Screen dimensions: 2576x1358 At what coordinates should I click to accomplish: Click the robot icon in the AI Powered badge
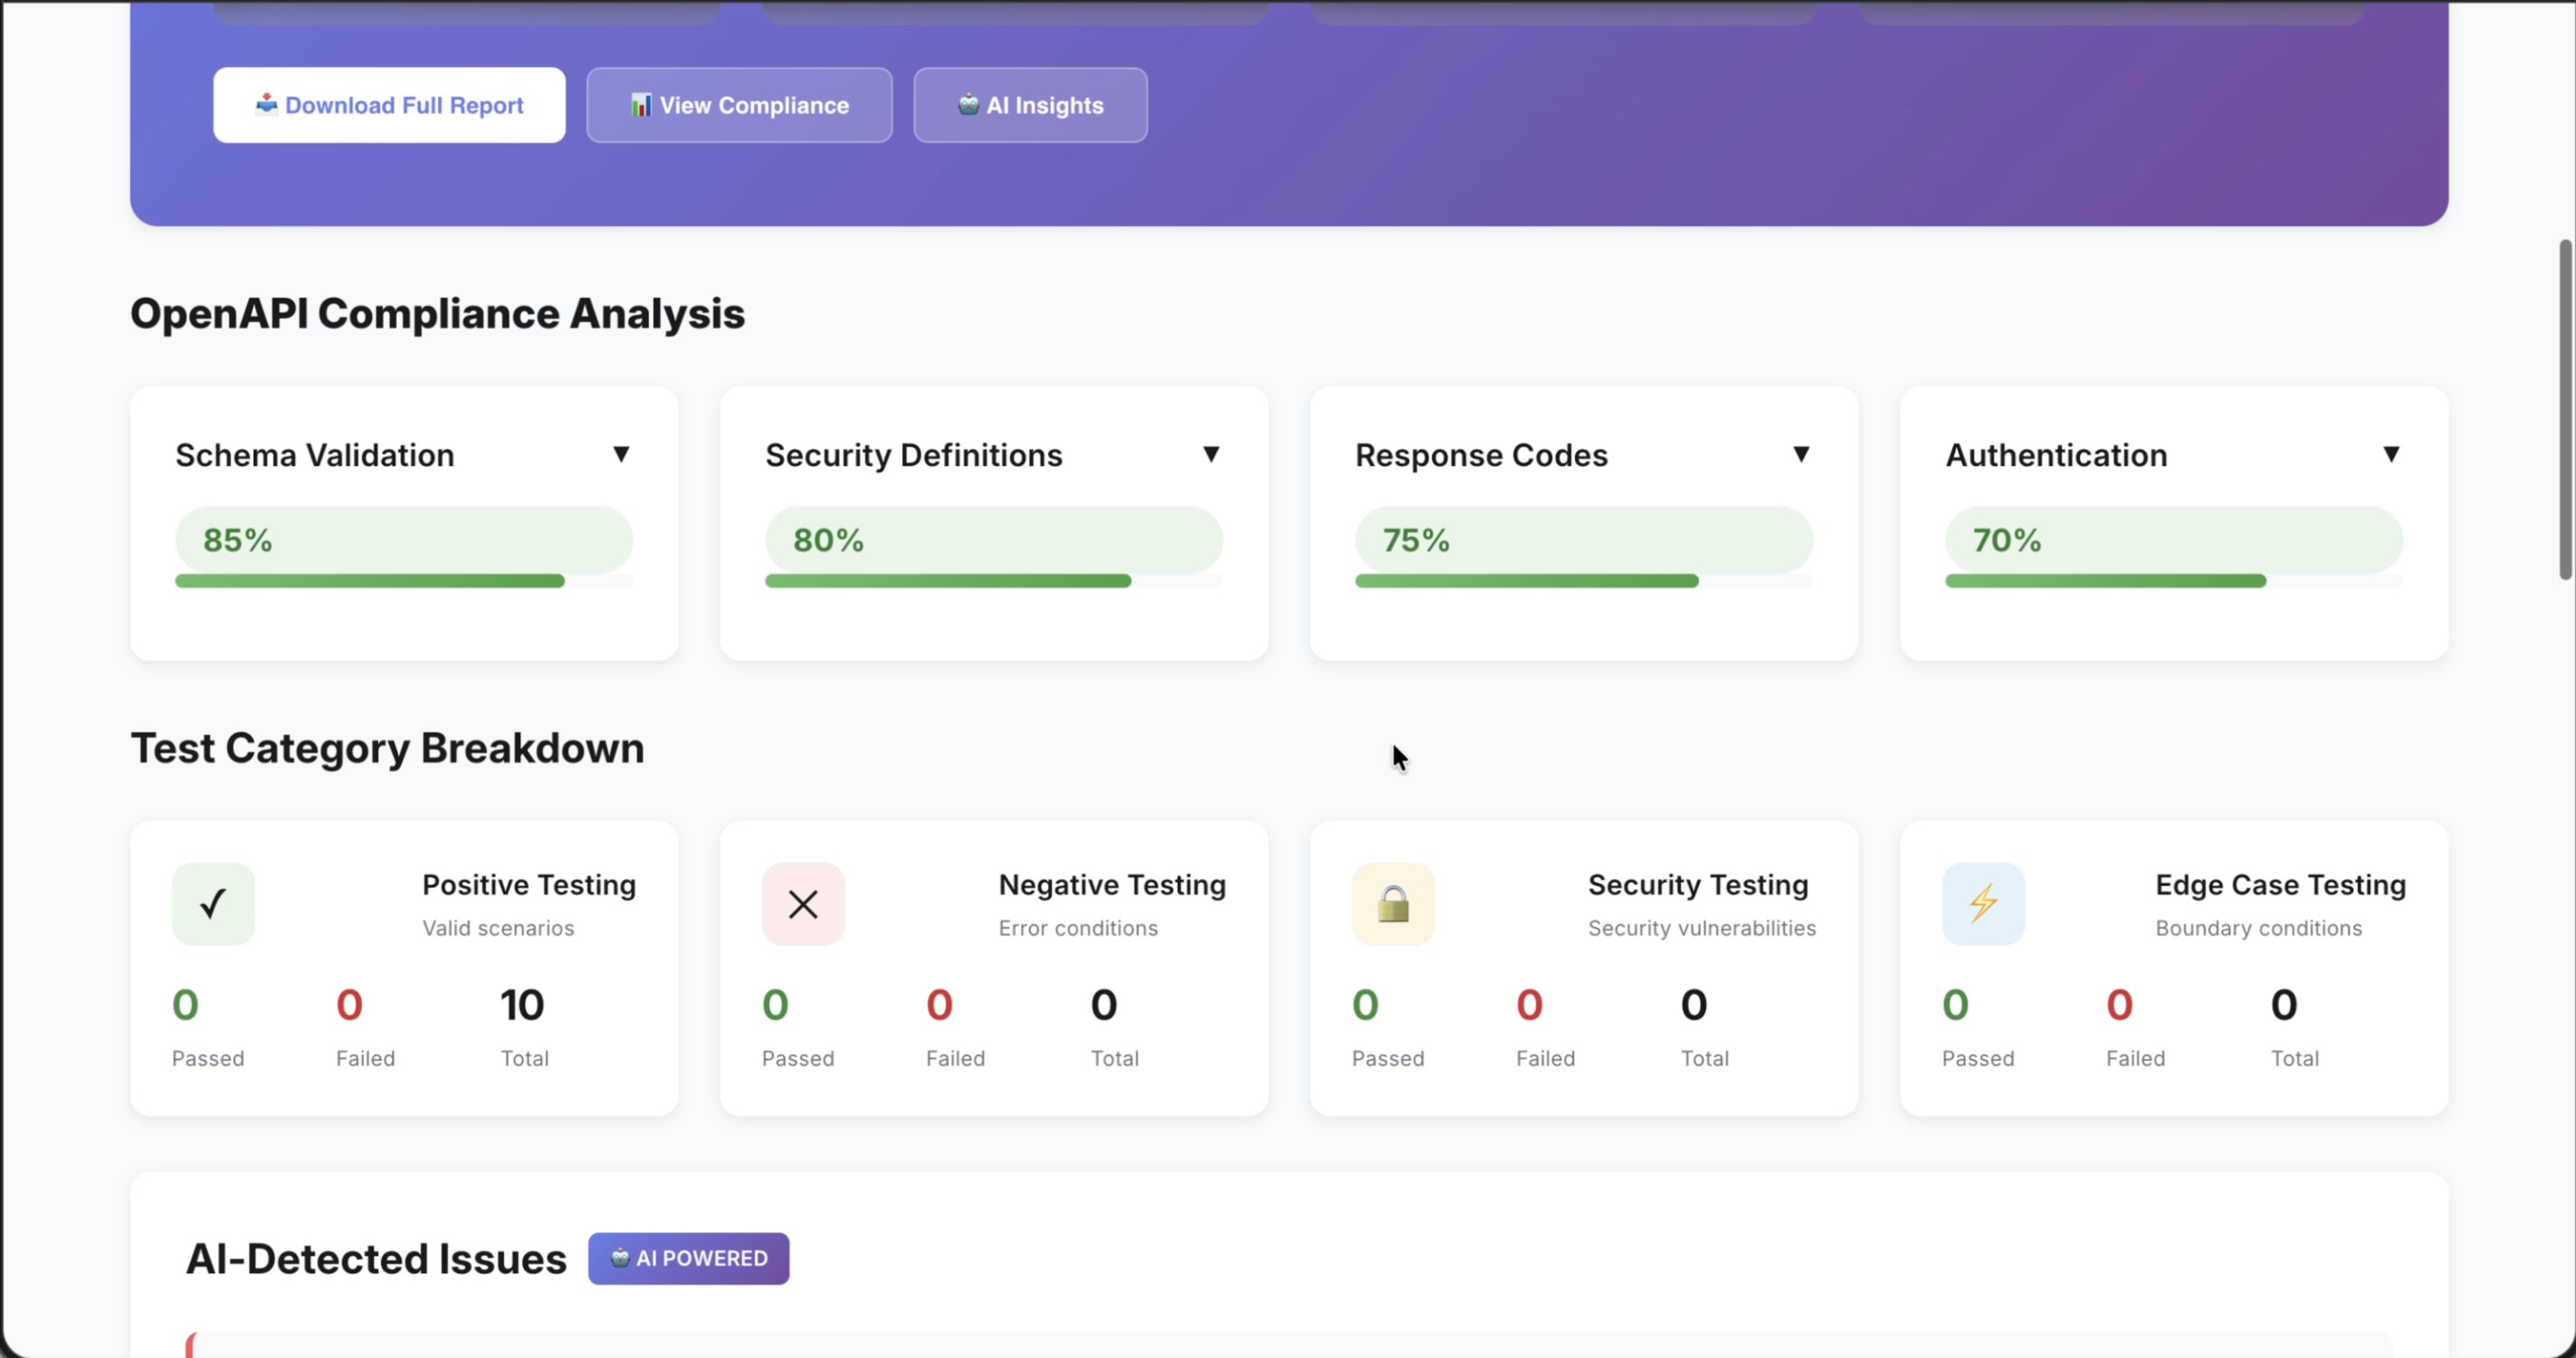coord(622,1258)
